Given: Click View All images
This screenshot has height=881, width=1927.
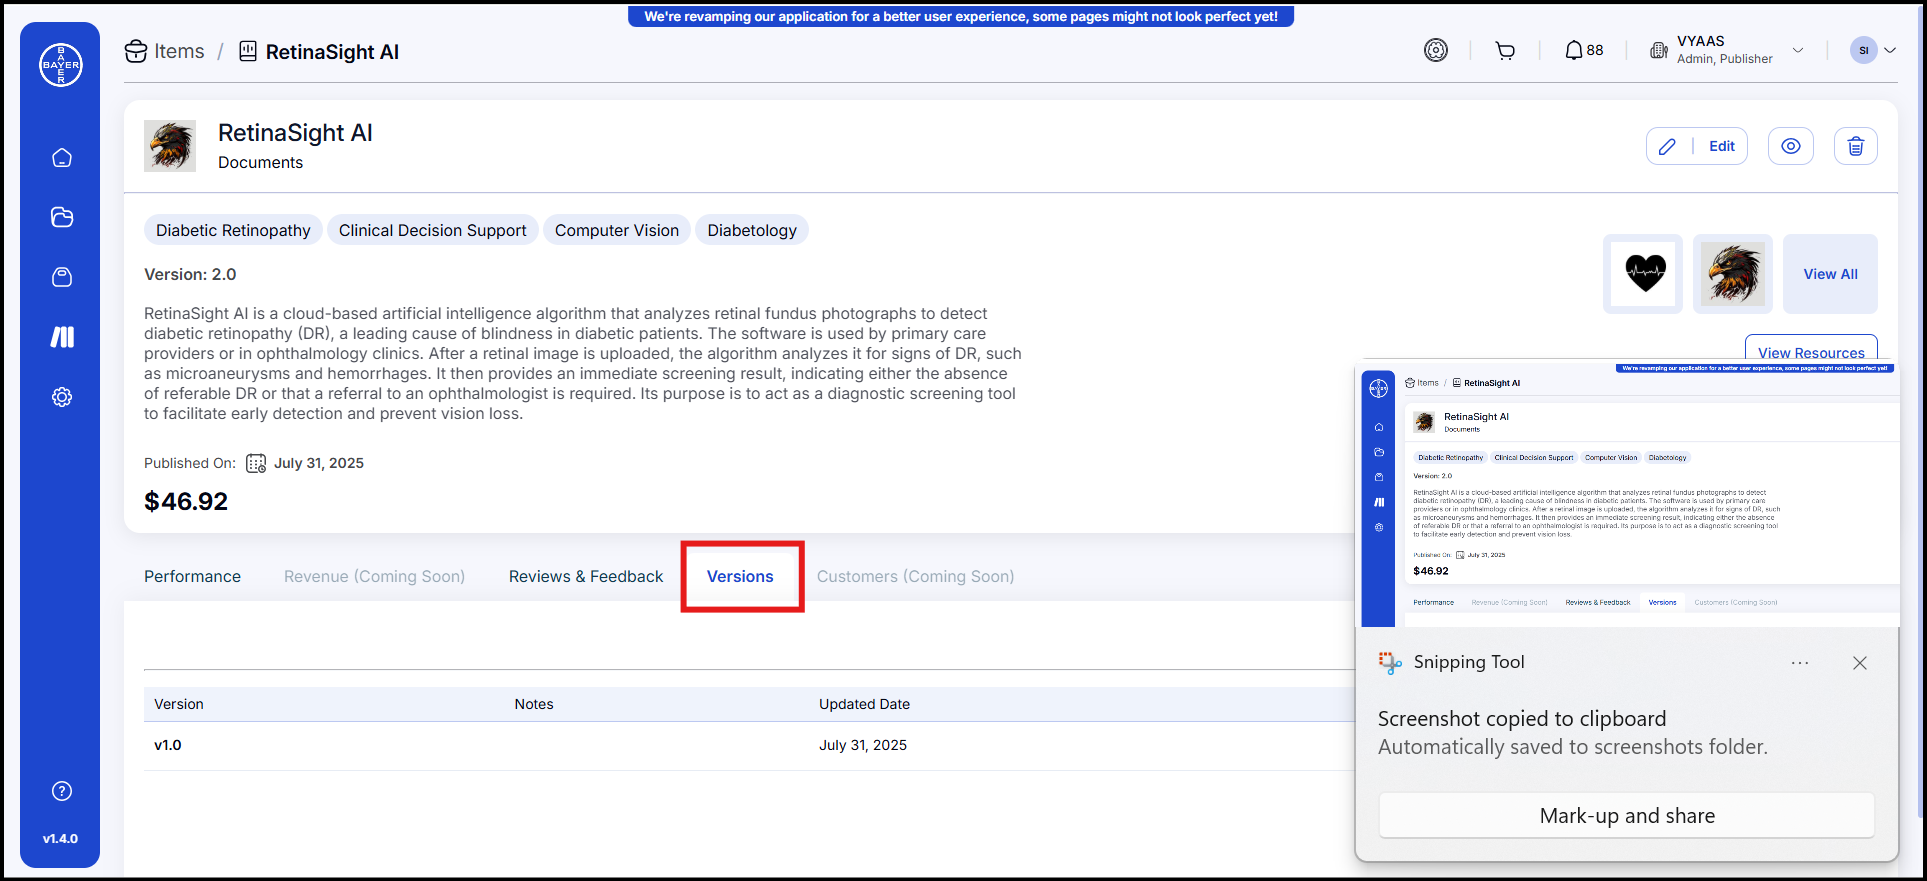Looking at the screenshot, I should tap(1830, 274).
